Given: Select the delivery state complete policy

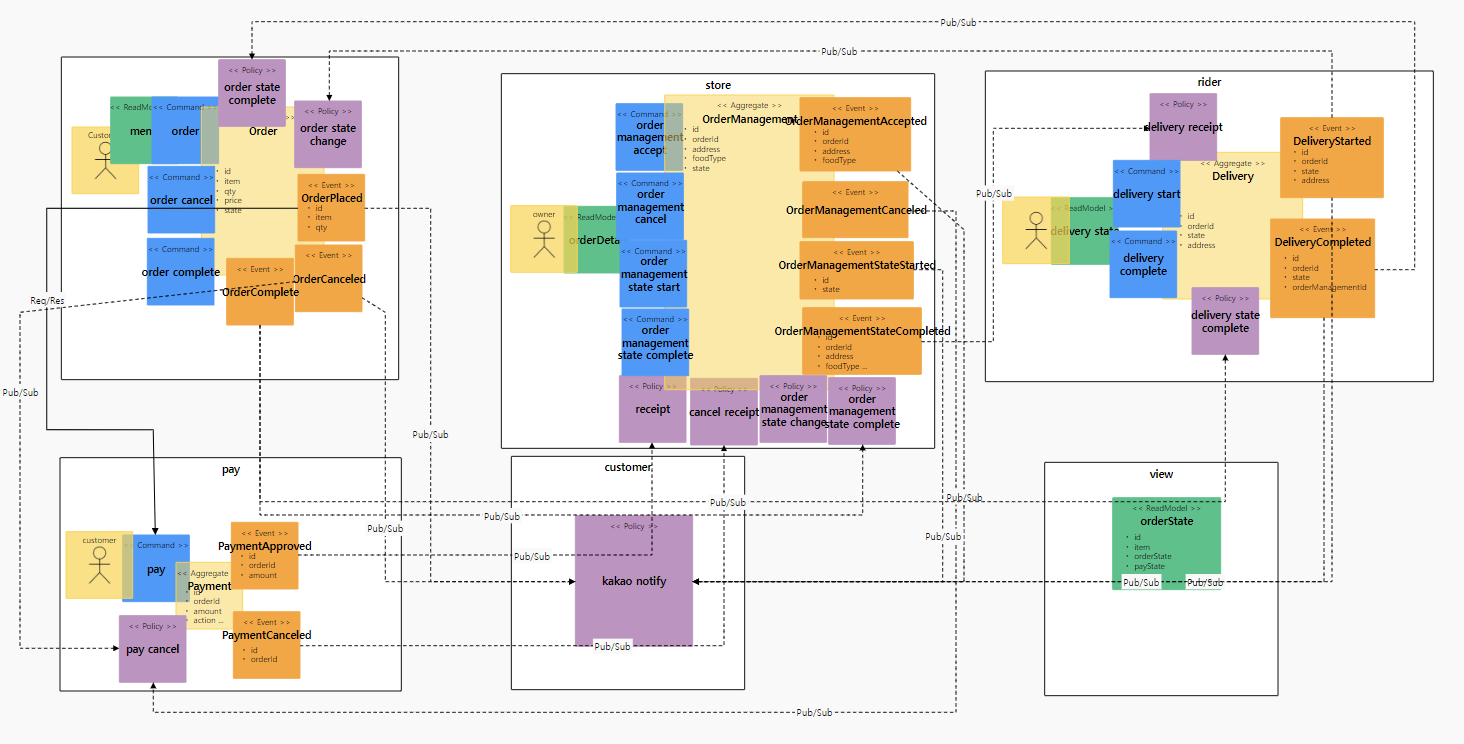Looking at the screenshot, I should tap(1225, 321).
